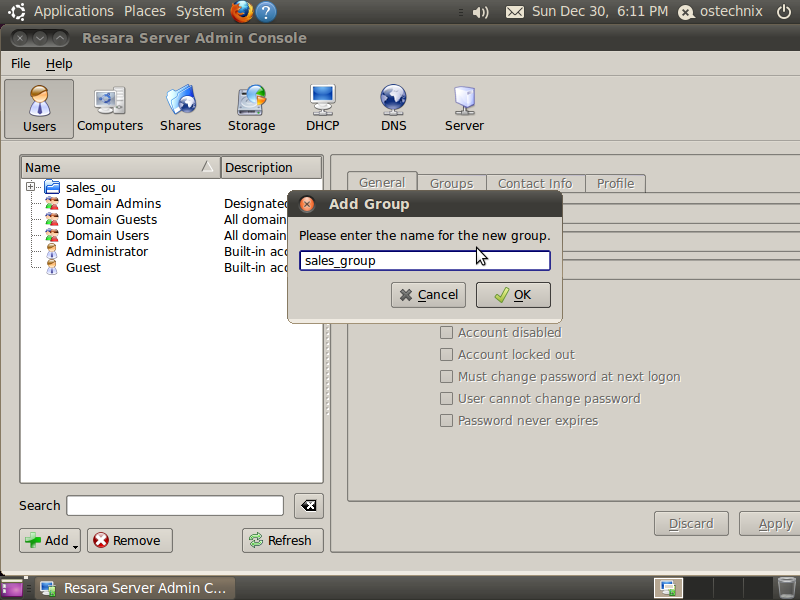Image resolution: width=800 pixels, height=600 pixels.
Task: Open the Shares section
Action: tap(181, 109)
